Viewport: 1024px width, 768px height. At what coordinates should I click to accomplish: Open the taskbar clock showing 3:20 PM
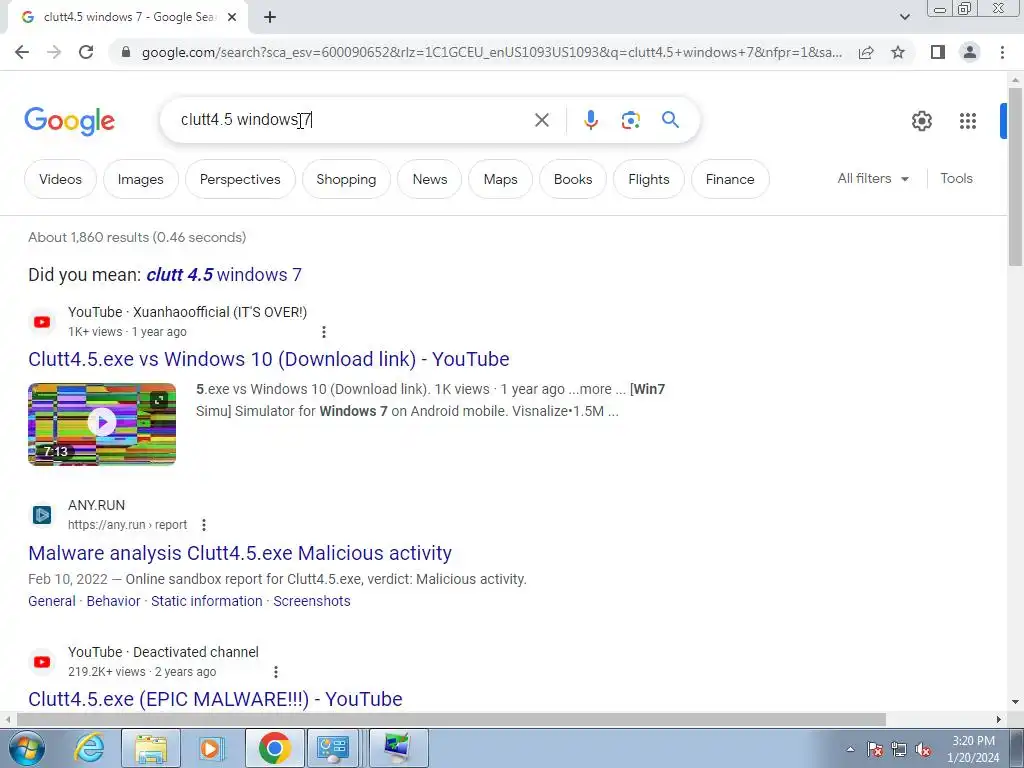click(973, 749)
